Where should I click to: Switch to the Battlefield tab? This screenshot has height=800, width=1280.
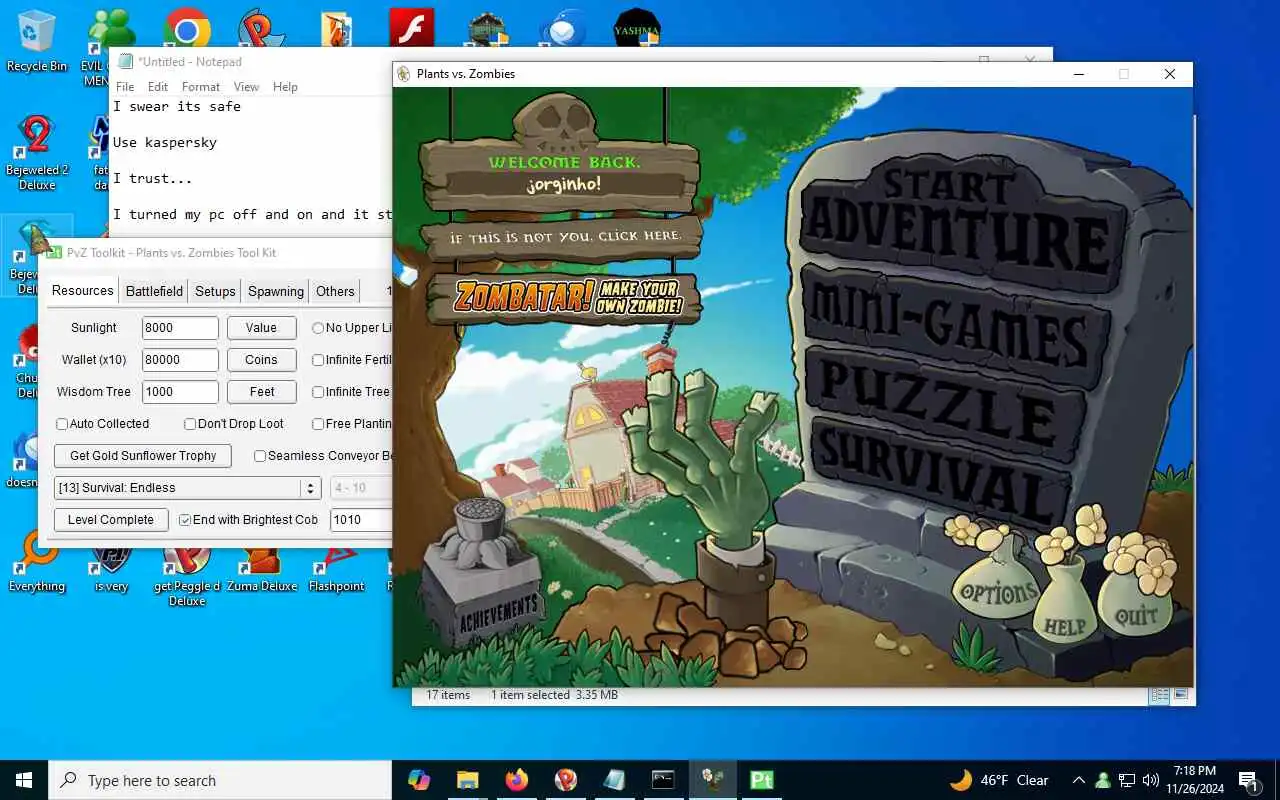[154, 291]
